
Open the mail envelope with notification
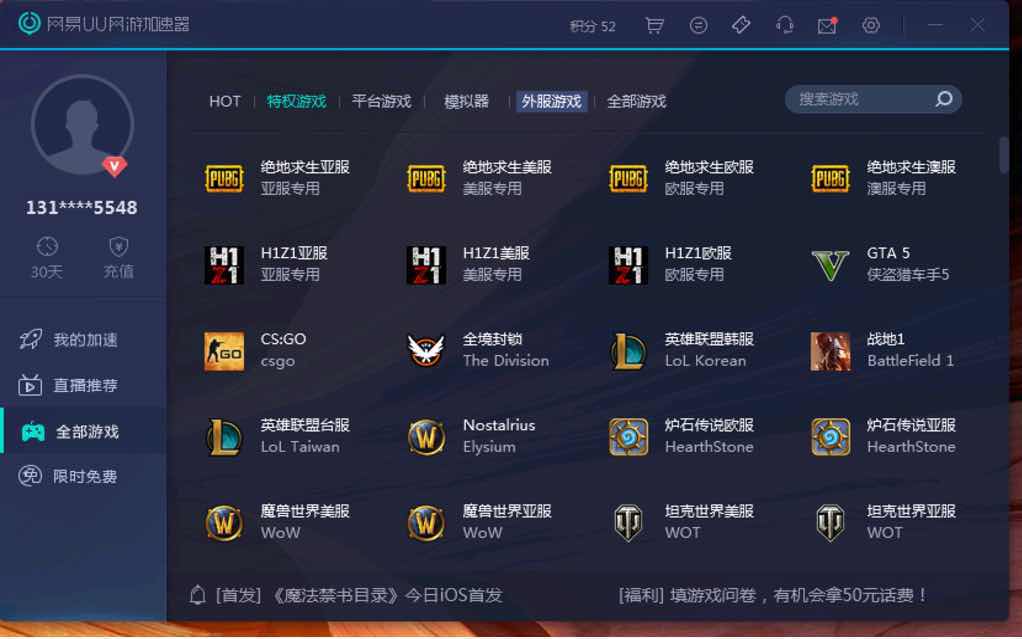(x=827, y=25)
